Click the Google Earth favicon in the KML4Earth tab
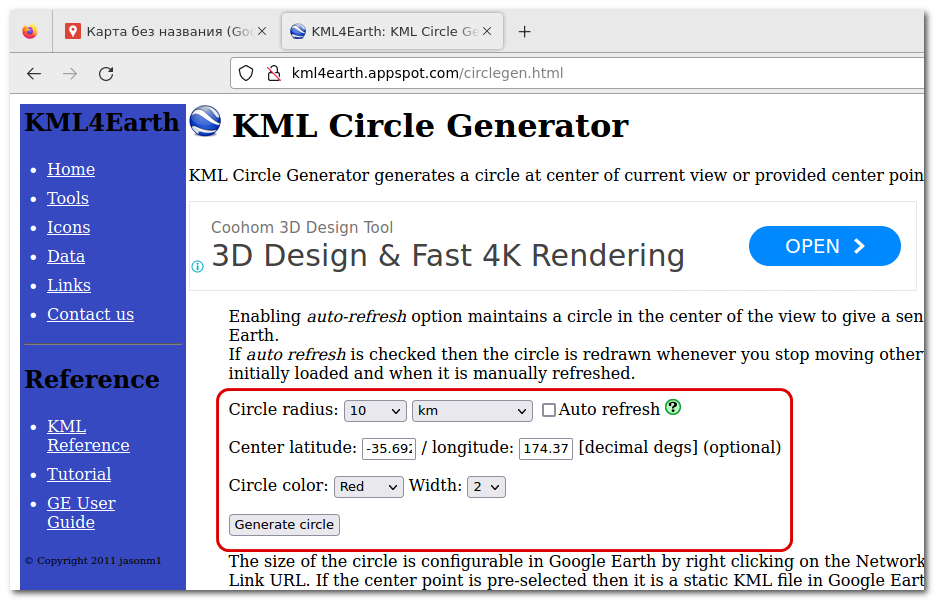 pyautogui.click(x=298, y=31)
